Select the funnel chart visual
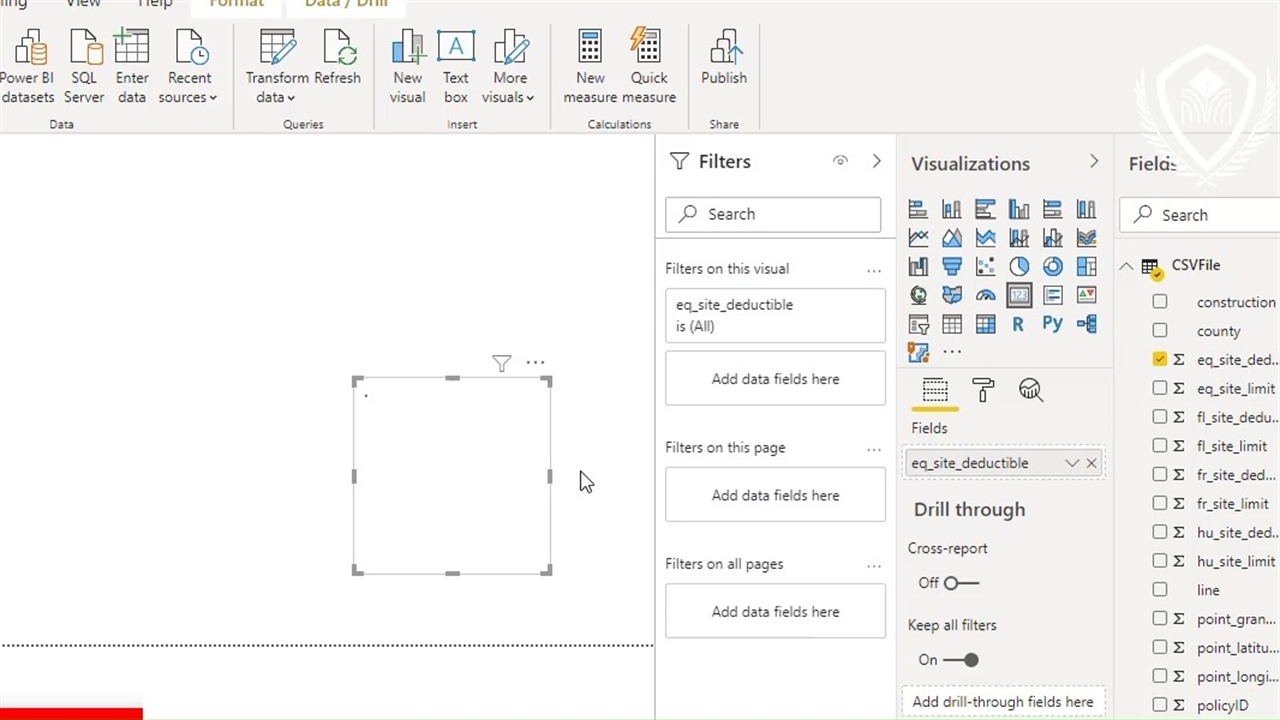Image resolution: width=1280 pixels, height=720 pixels. click(x=951, y=267)
